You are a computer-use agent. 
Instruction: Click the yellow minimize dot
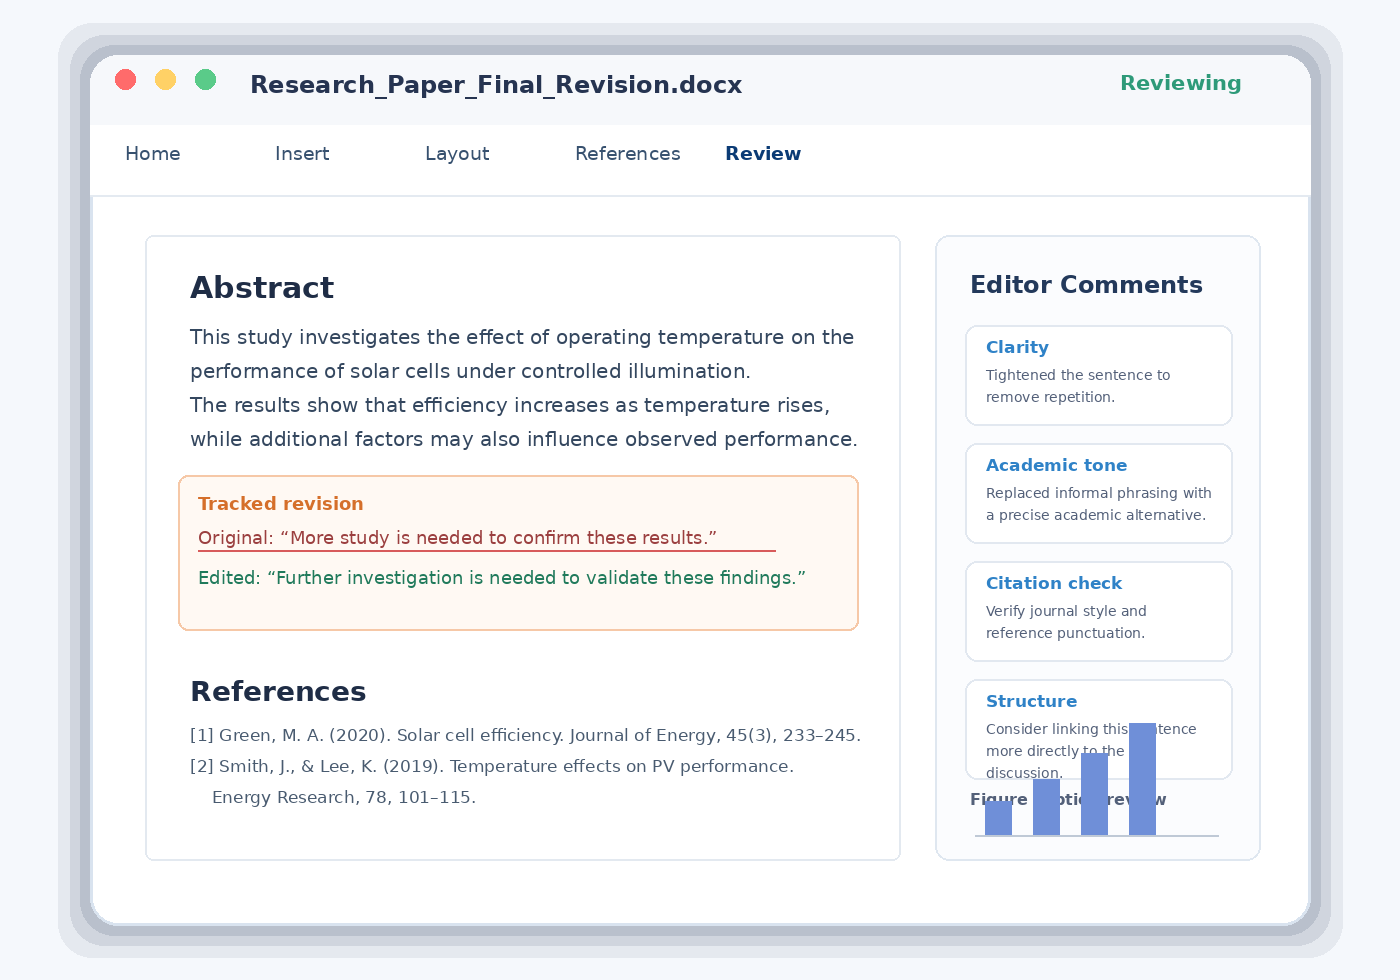(165, 79)
